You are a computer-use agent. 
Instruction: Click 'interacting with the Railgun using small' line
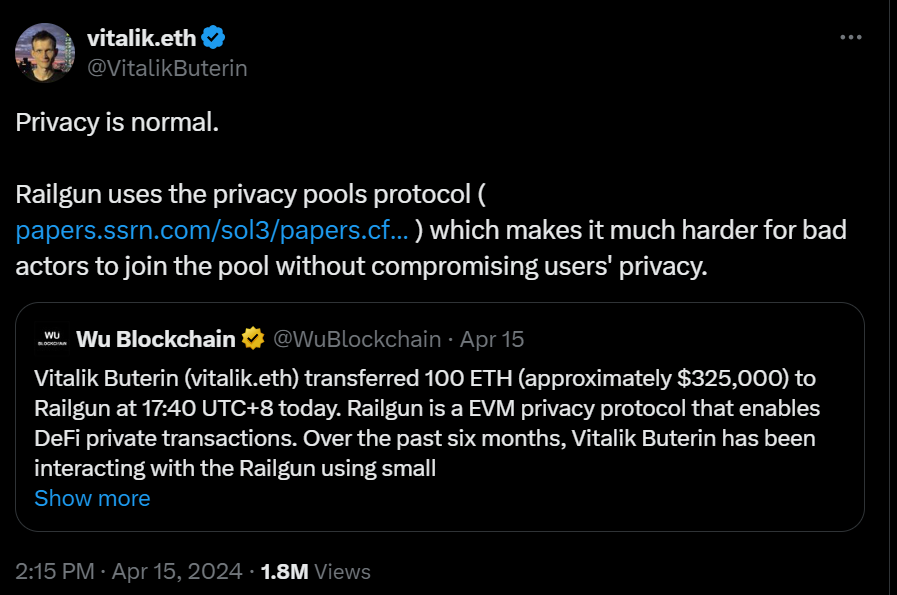[x=235, y=468]
